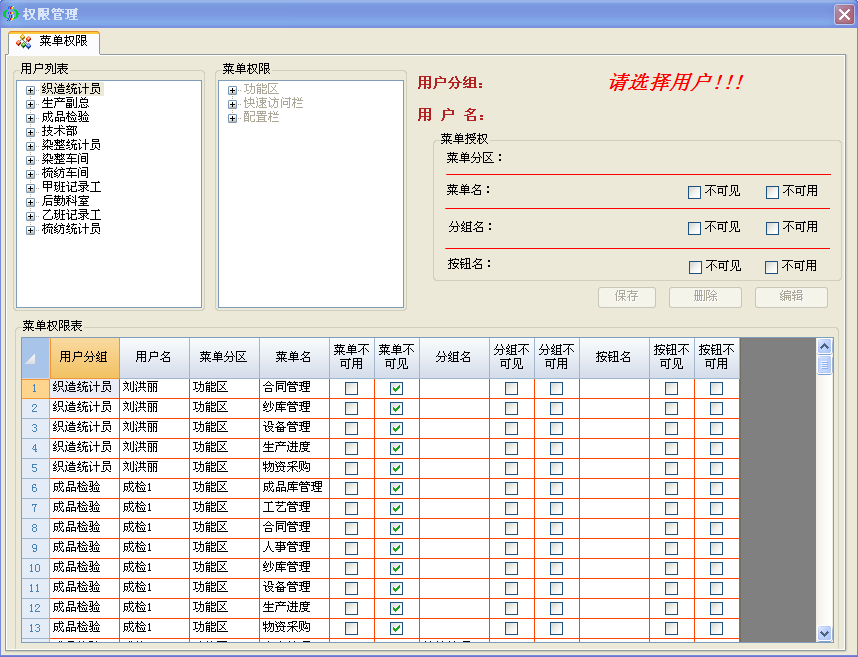Click the 人事管理 cell in row 9
The image size is (858, 657).
(x=294, y=548)
